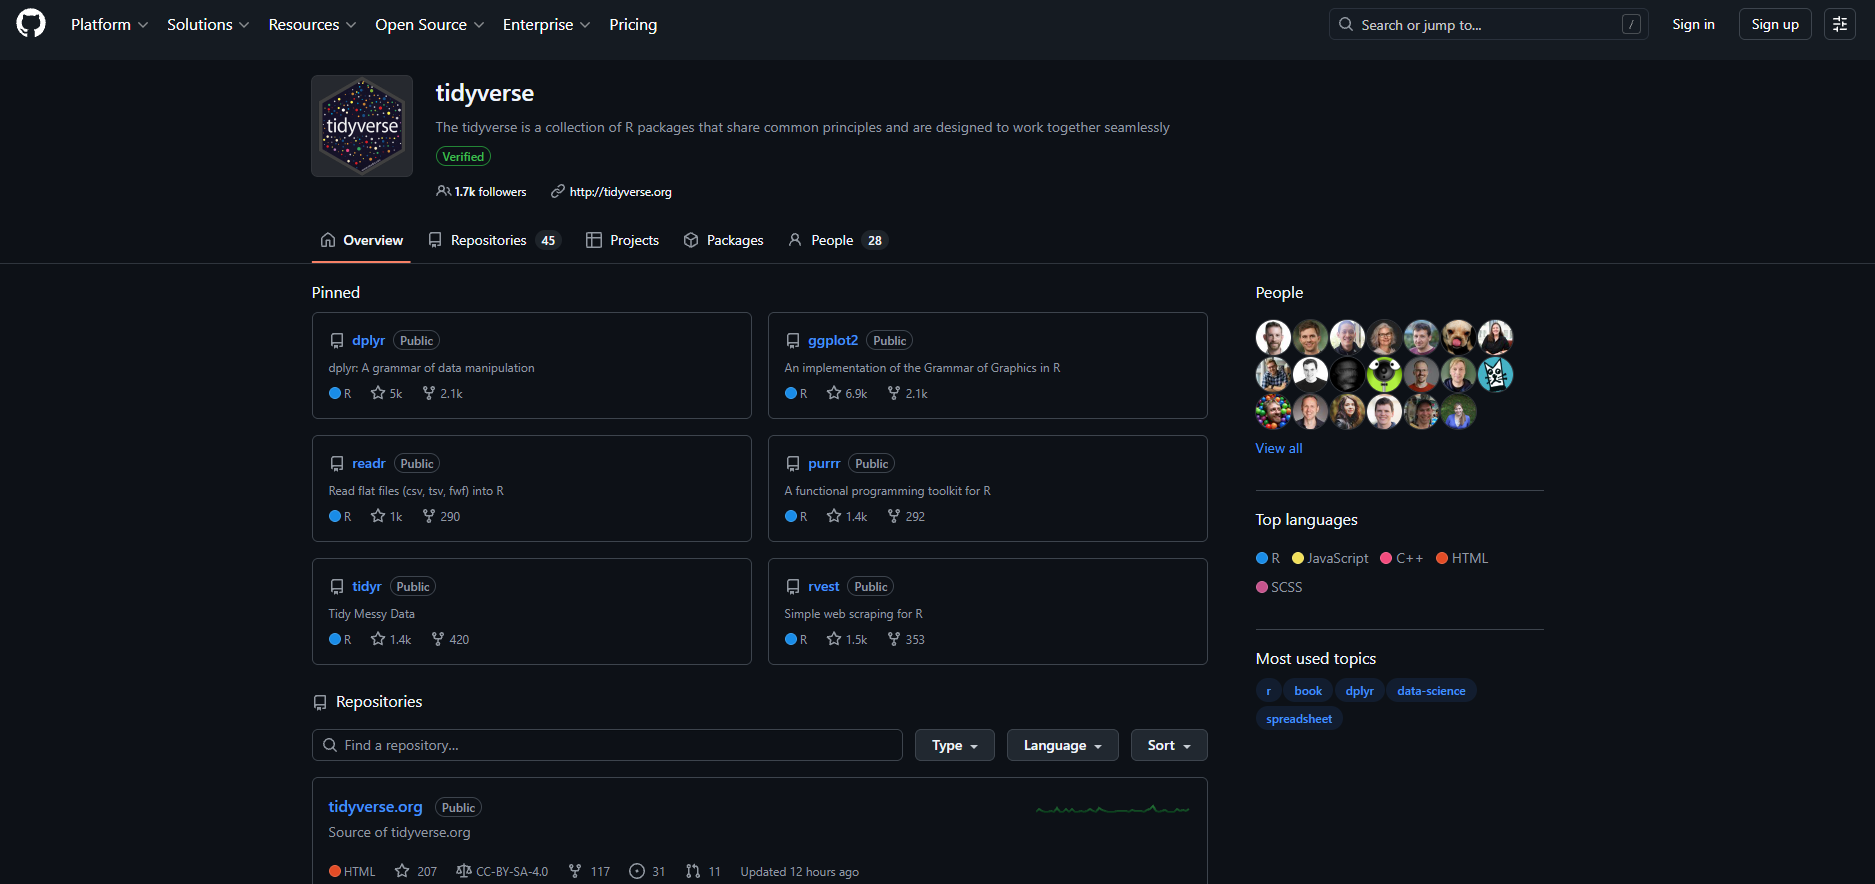
Task: Open the tidyverse hexagon avatar image
Action: pyautogui.click(x=362, y=126)
